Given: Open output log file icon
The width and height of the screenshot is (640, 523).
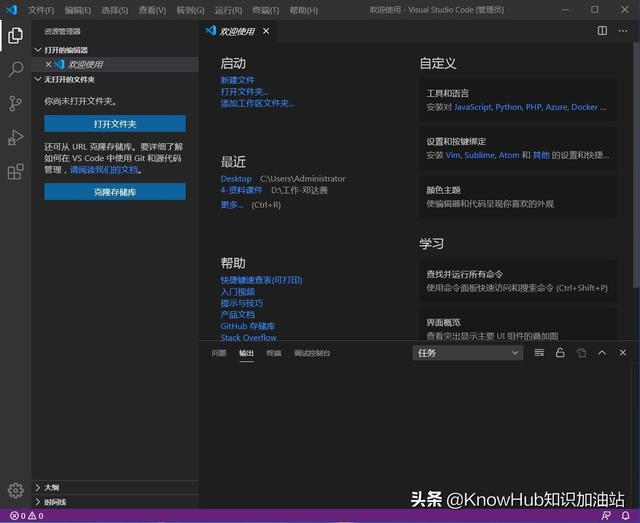Looking at the screenshot, I should click(581, 353).
